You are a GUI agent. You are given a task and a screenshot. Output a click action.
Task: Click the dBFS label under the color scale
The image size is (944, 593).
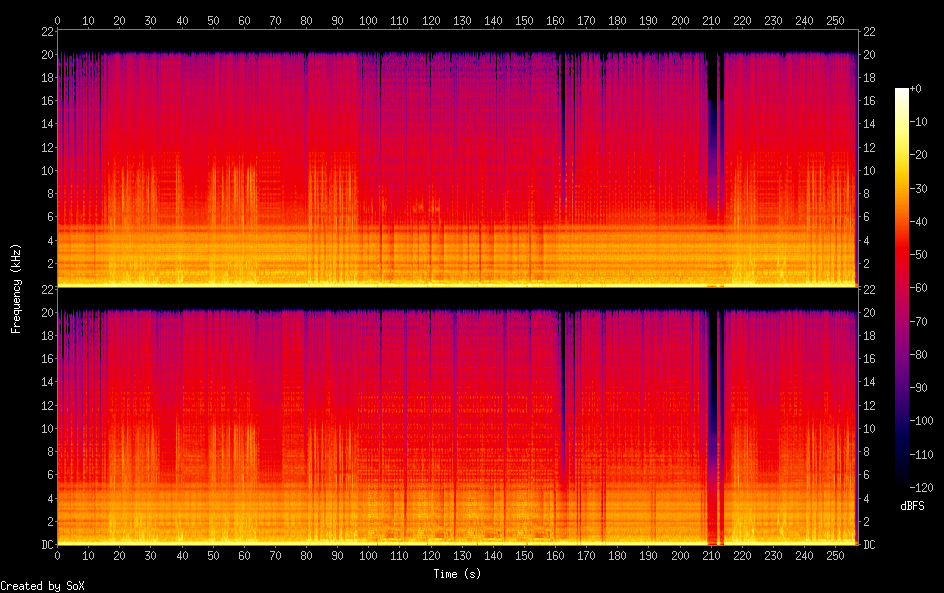[912, 507]
